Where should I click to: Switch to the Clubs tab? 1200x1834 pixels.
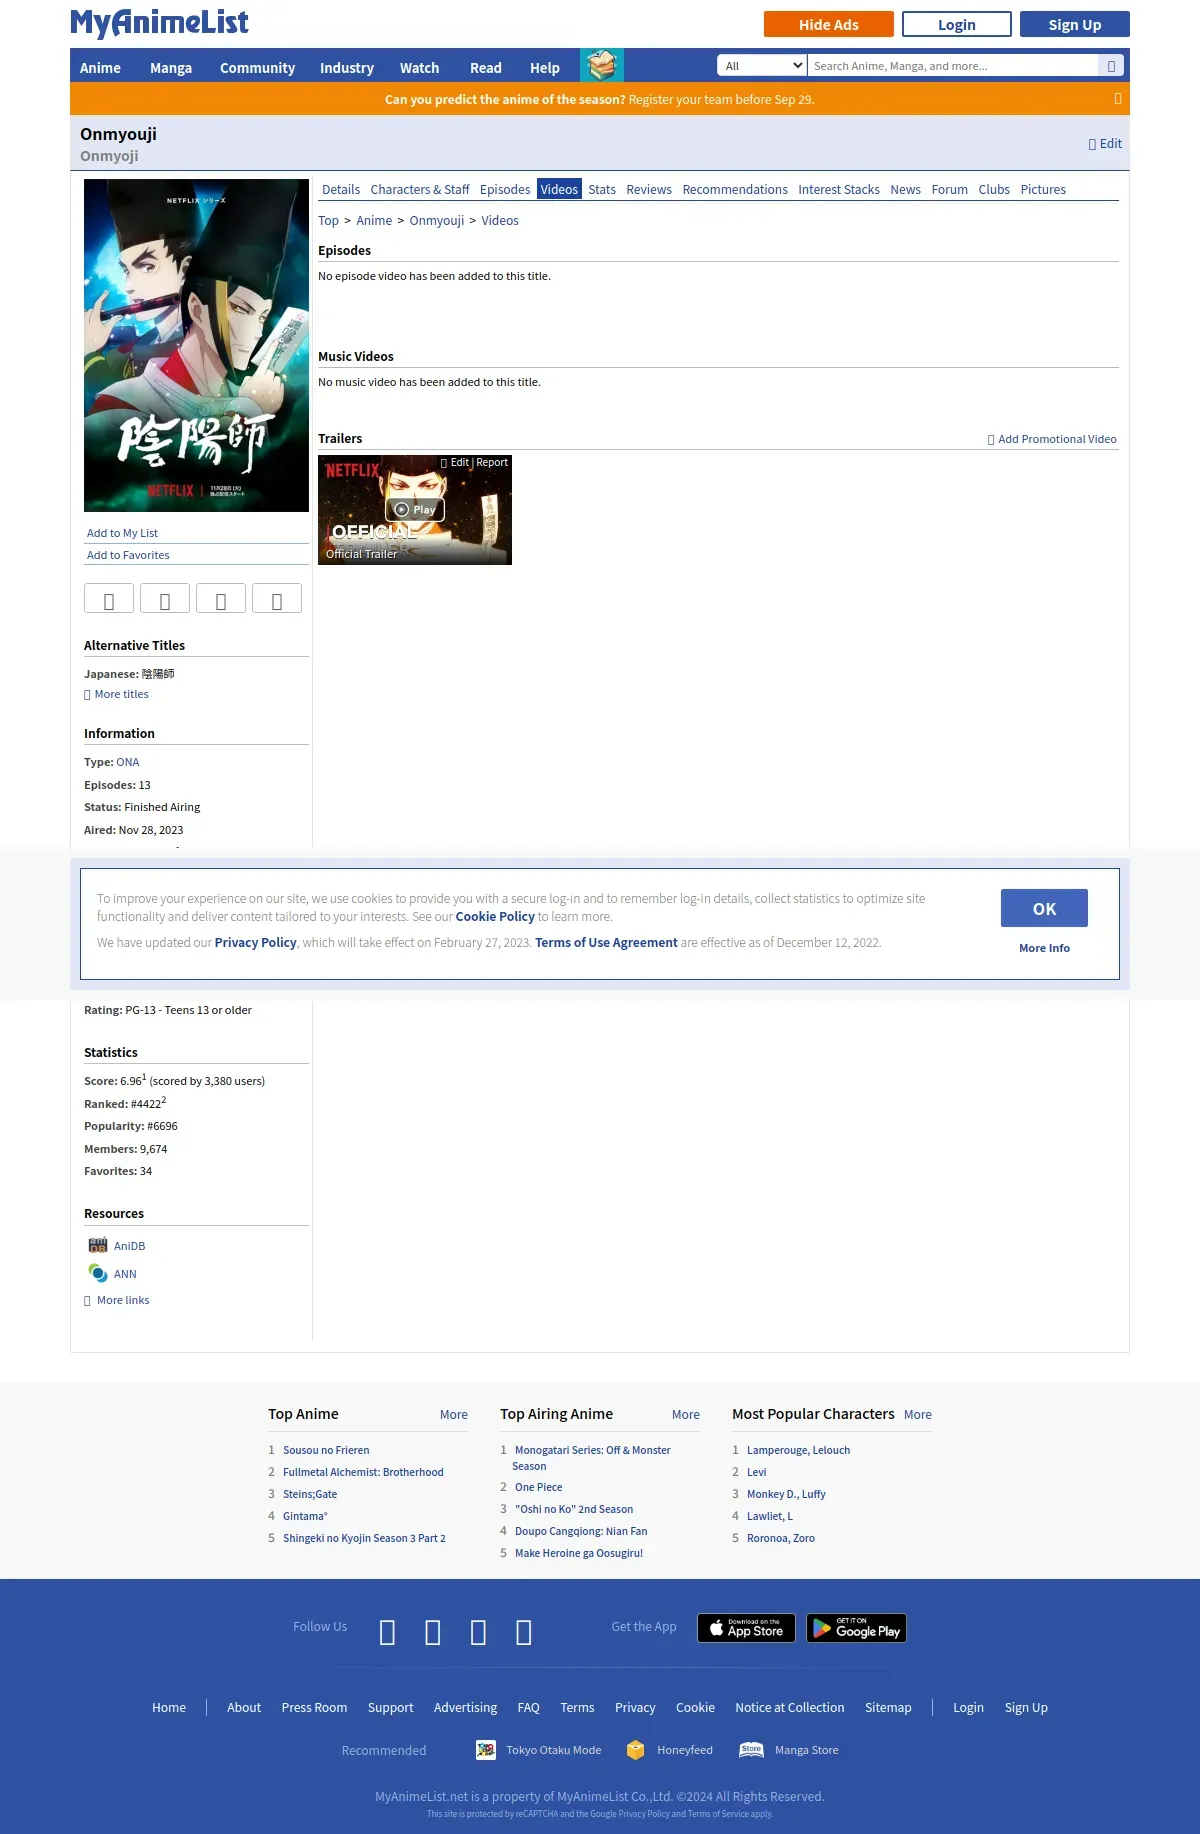coord(994,189)
